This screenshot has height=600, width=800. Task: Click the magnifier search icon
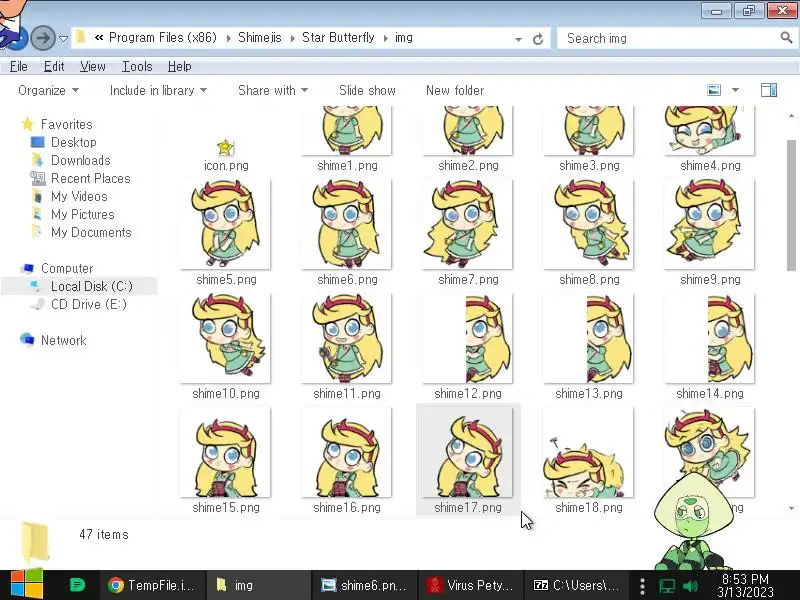786,37
